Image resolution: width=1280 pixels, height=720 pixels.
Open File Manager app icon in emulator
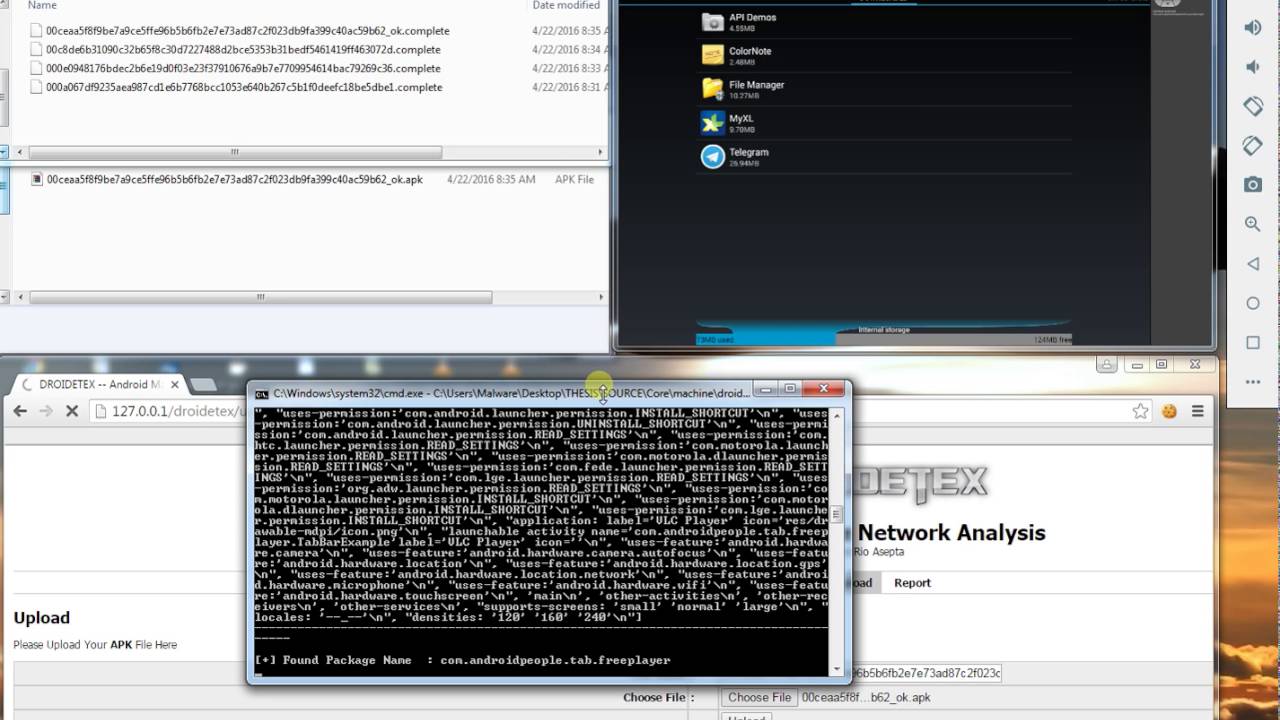click(712, 89)
